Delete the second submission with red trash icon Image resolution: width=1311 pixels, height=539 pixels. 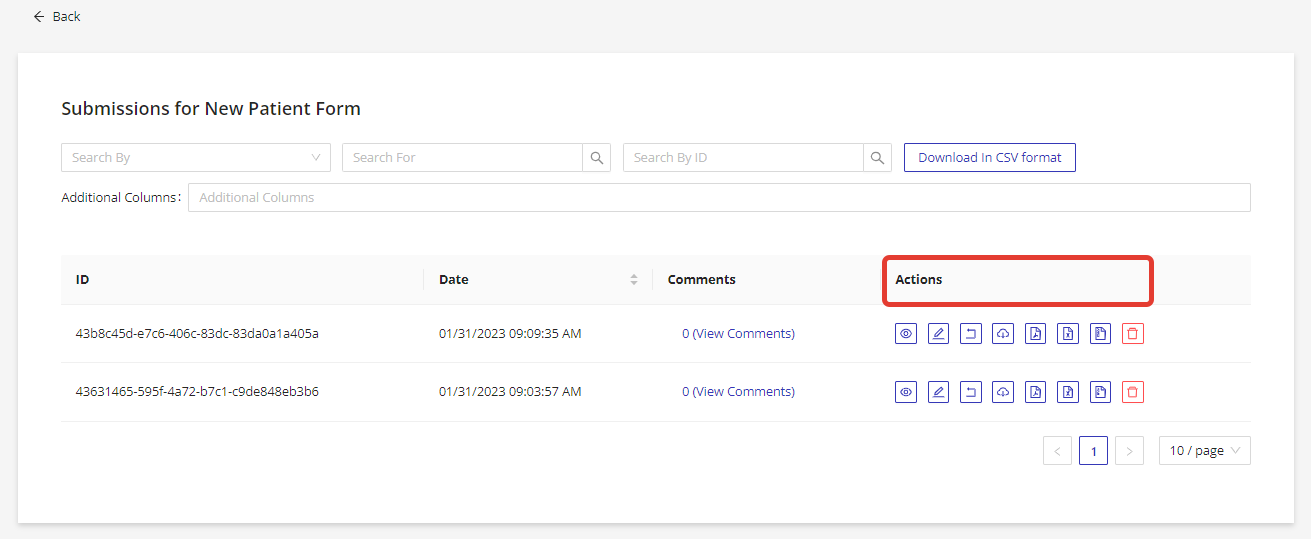1132,392
